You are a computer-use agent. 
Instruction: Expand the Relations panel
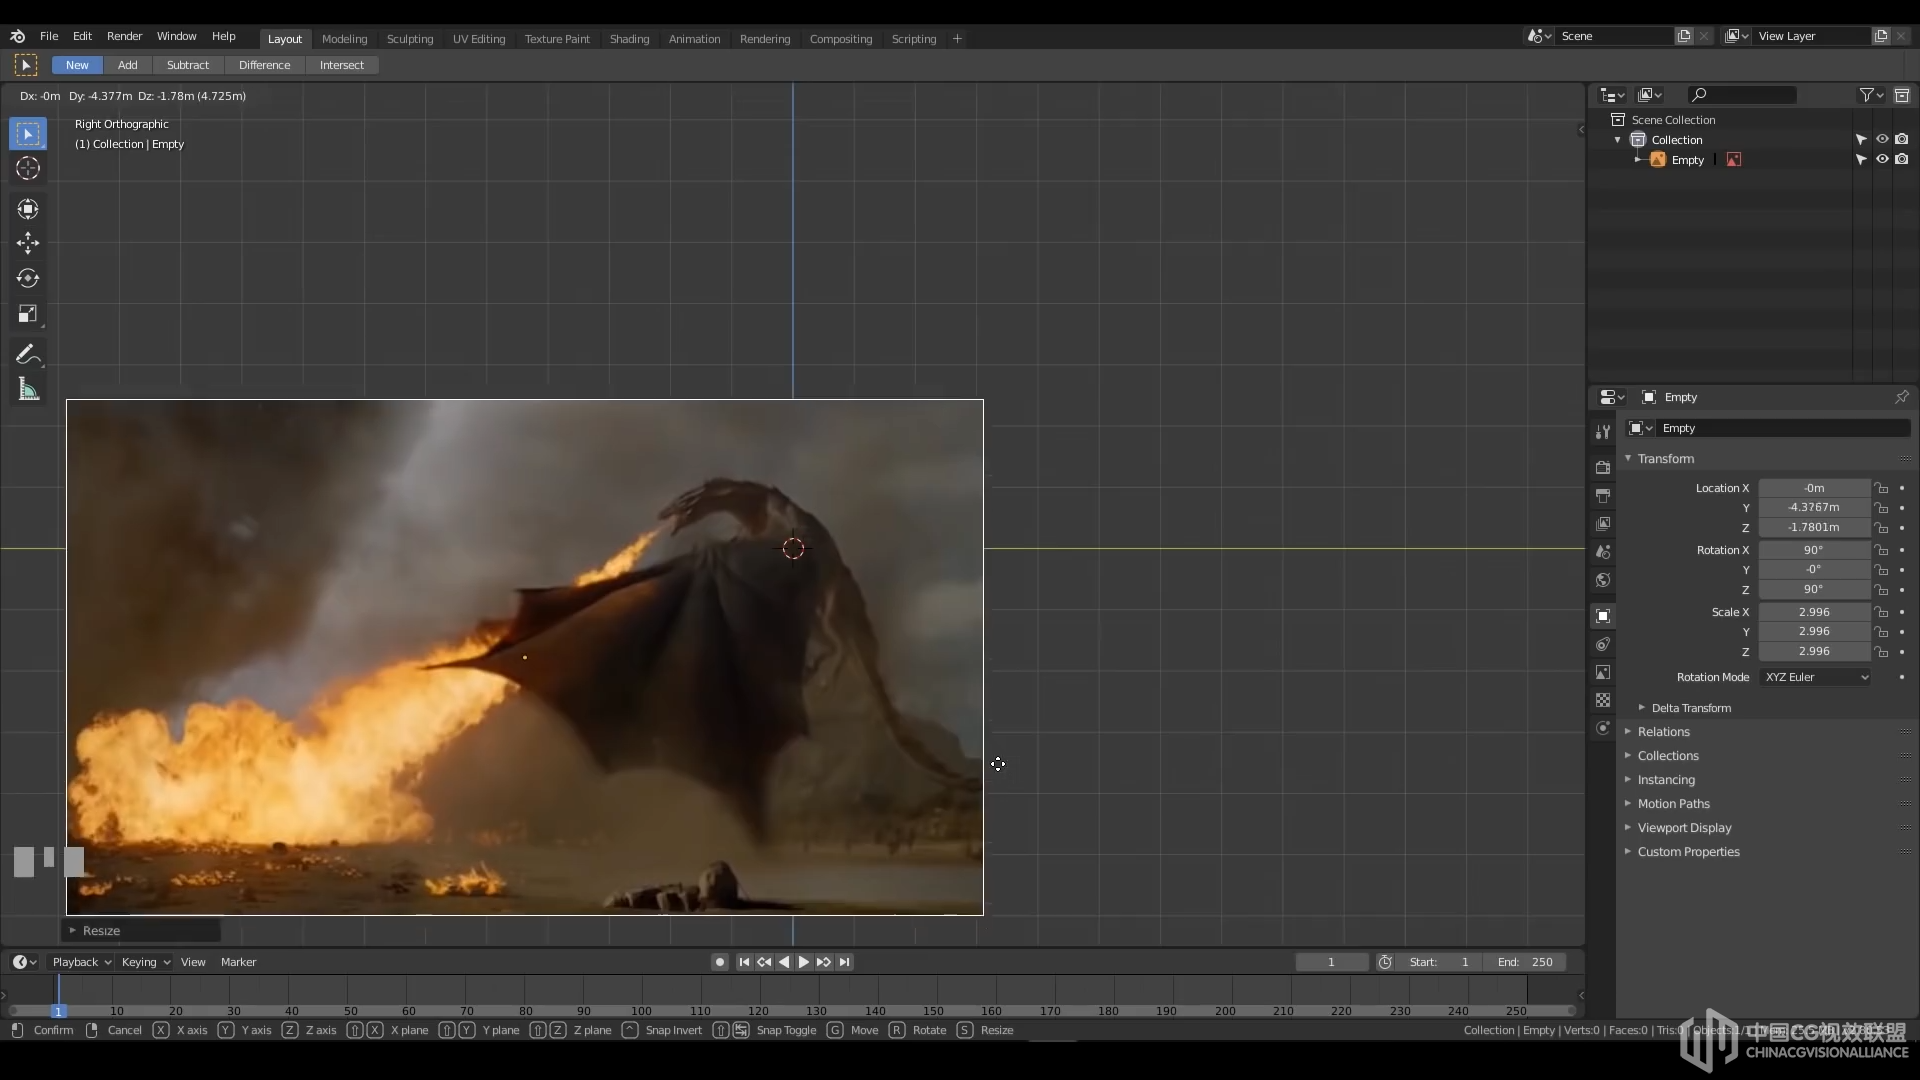[x=1628, y=732]
